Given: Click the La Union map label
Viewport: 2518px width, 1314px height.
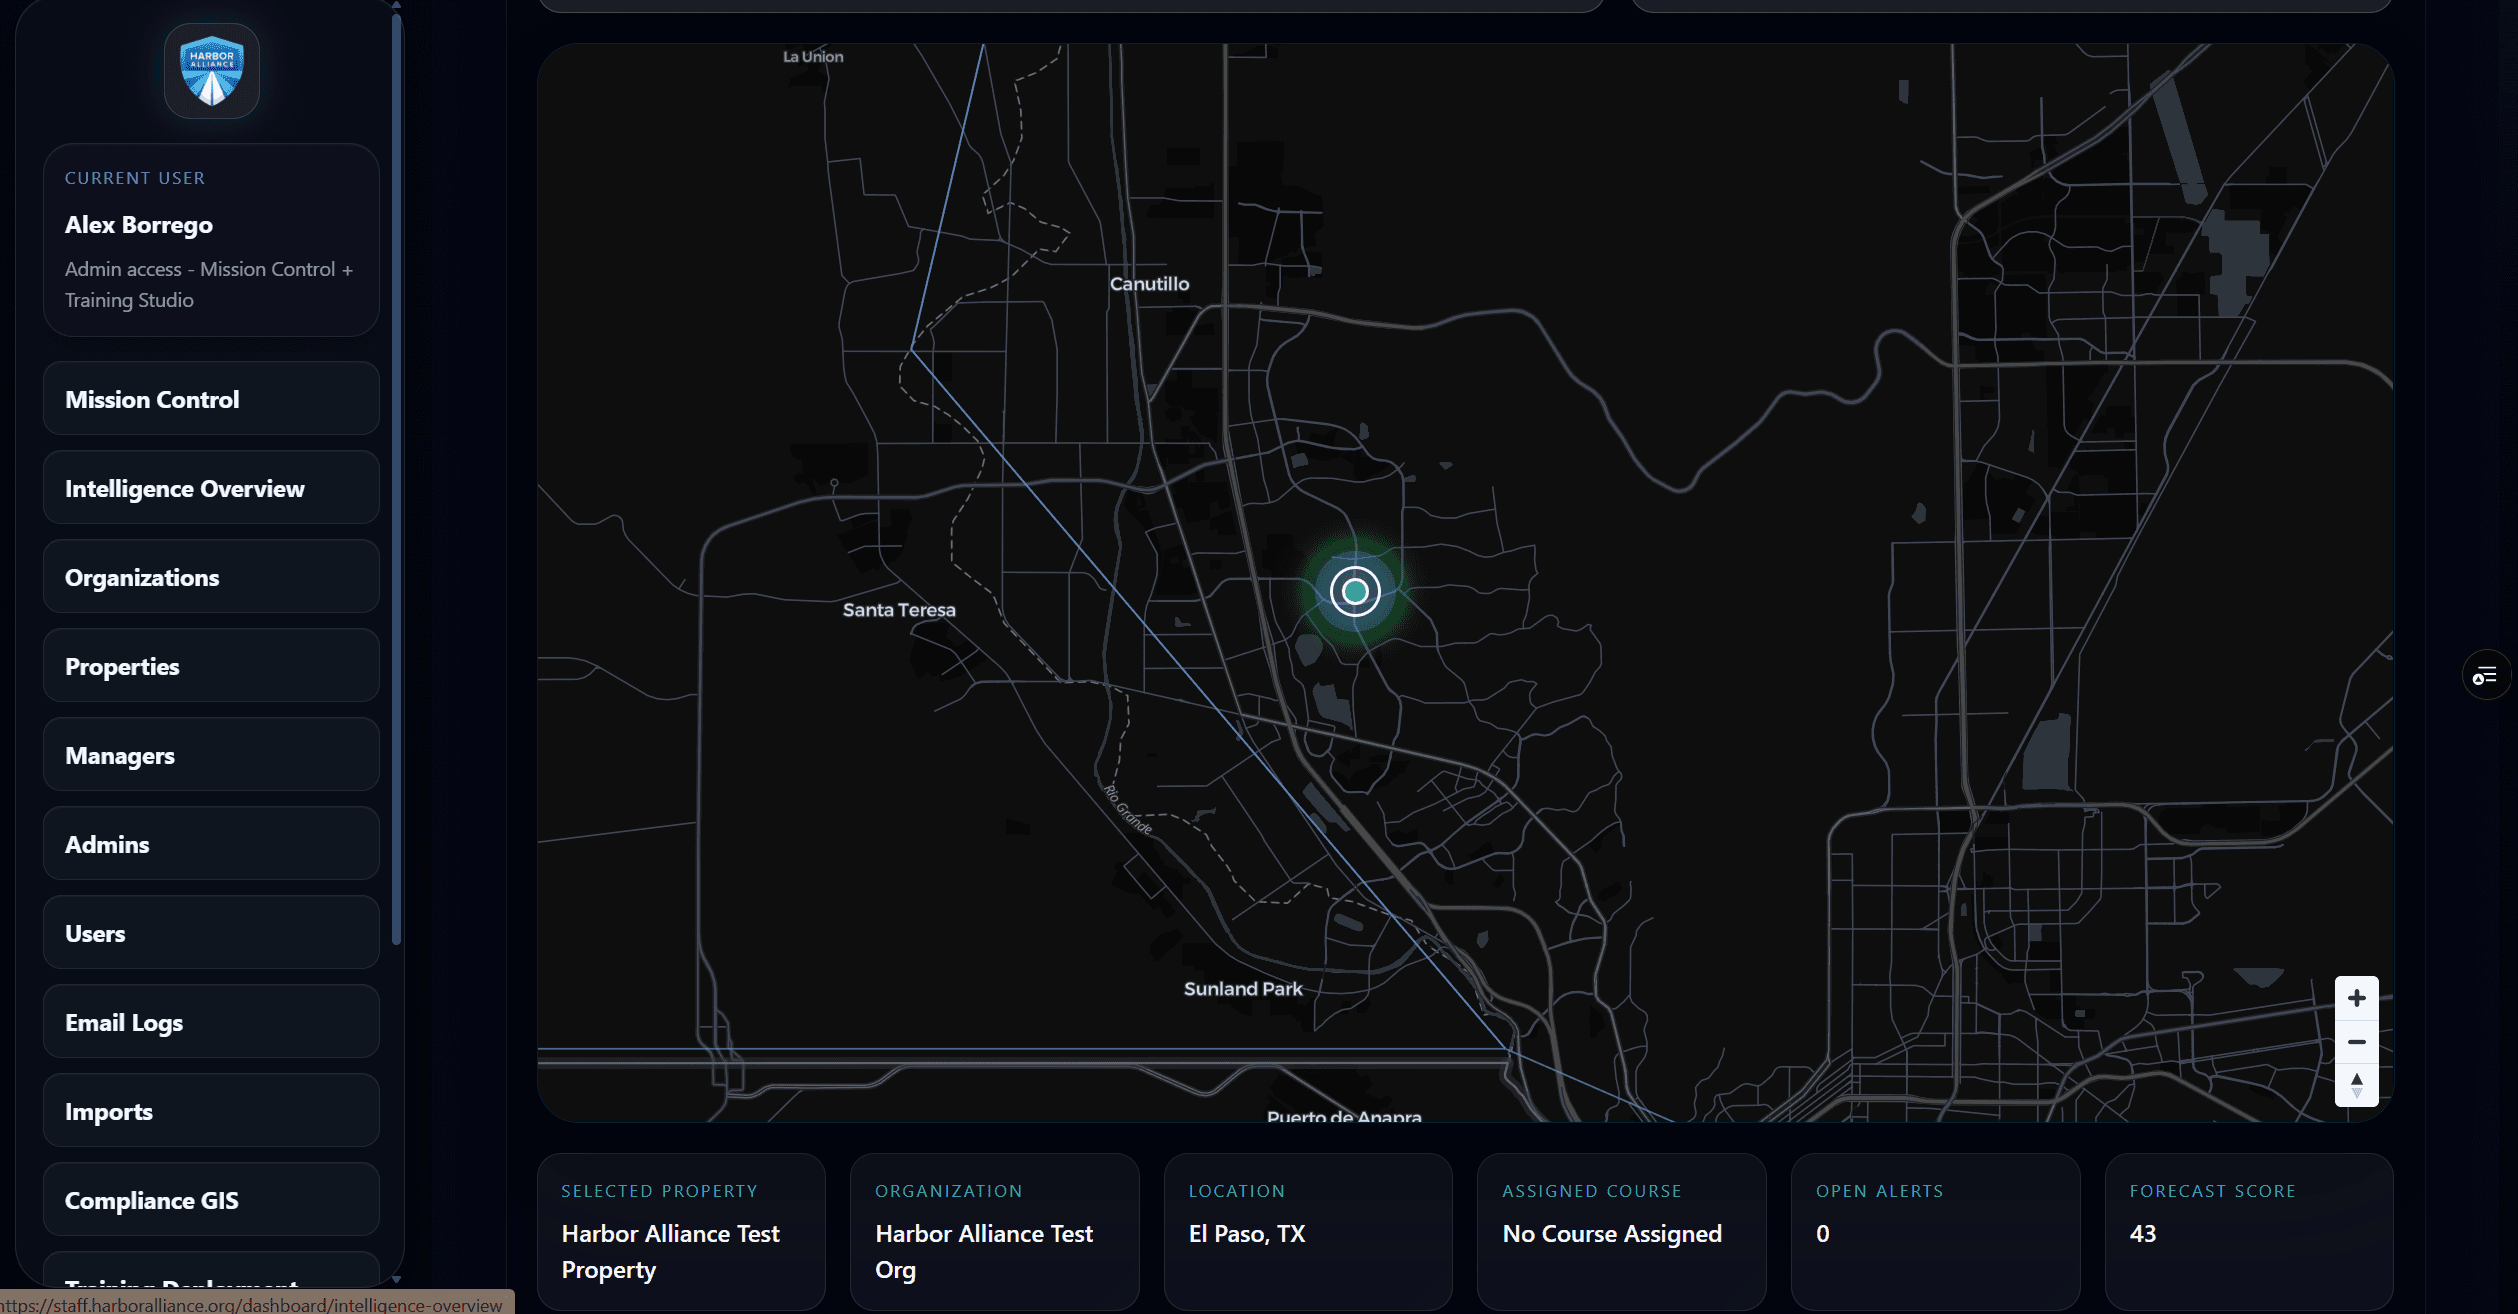Looking at the screenshot, I should click(x=813, y=57).
